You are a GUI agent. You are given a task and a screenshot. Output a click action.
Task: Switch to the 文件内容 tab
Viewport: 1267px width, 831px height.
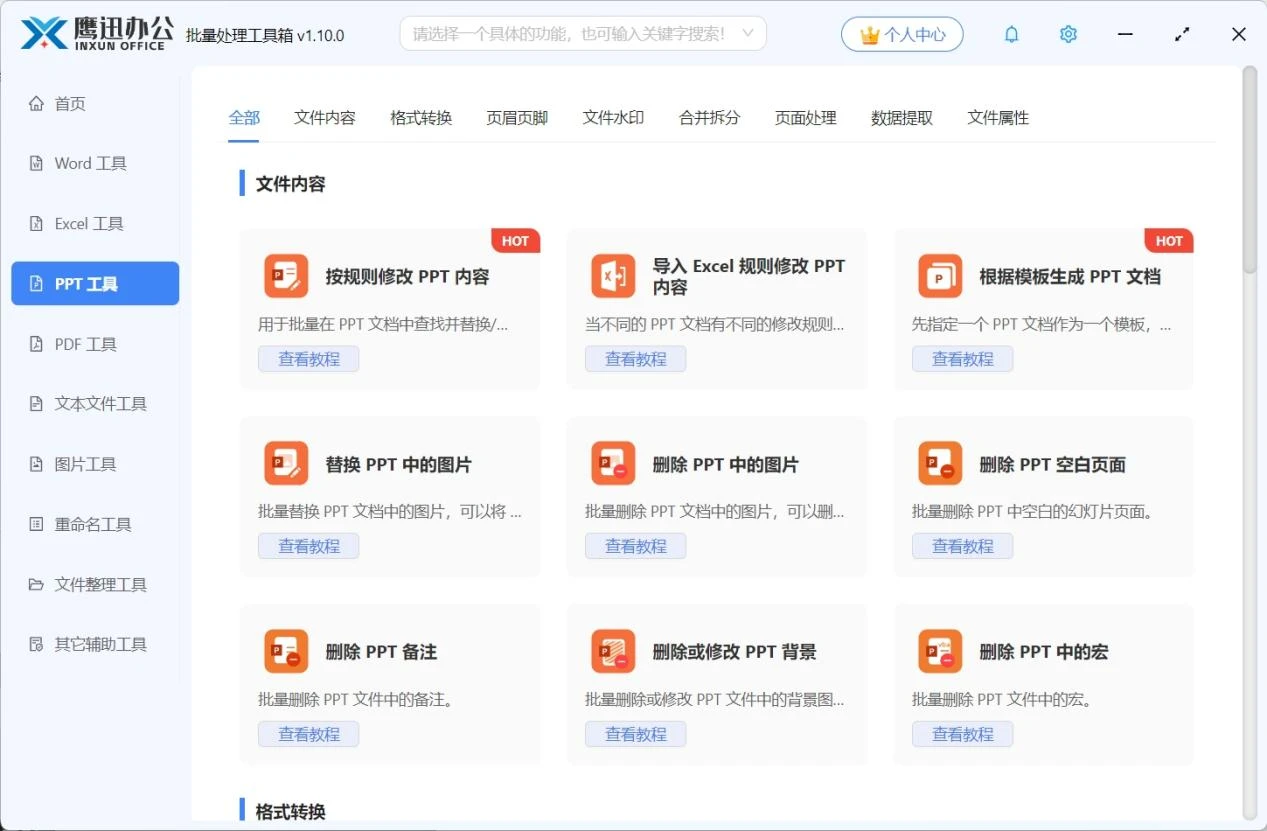[325, 117]
